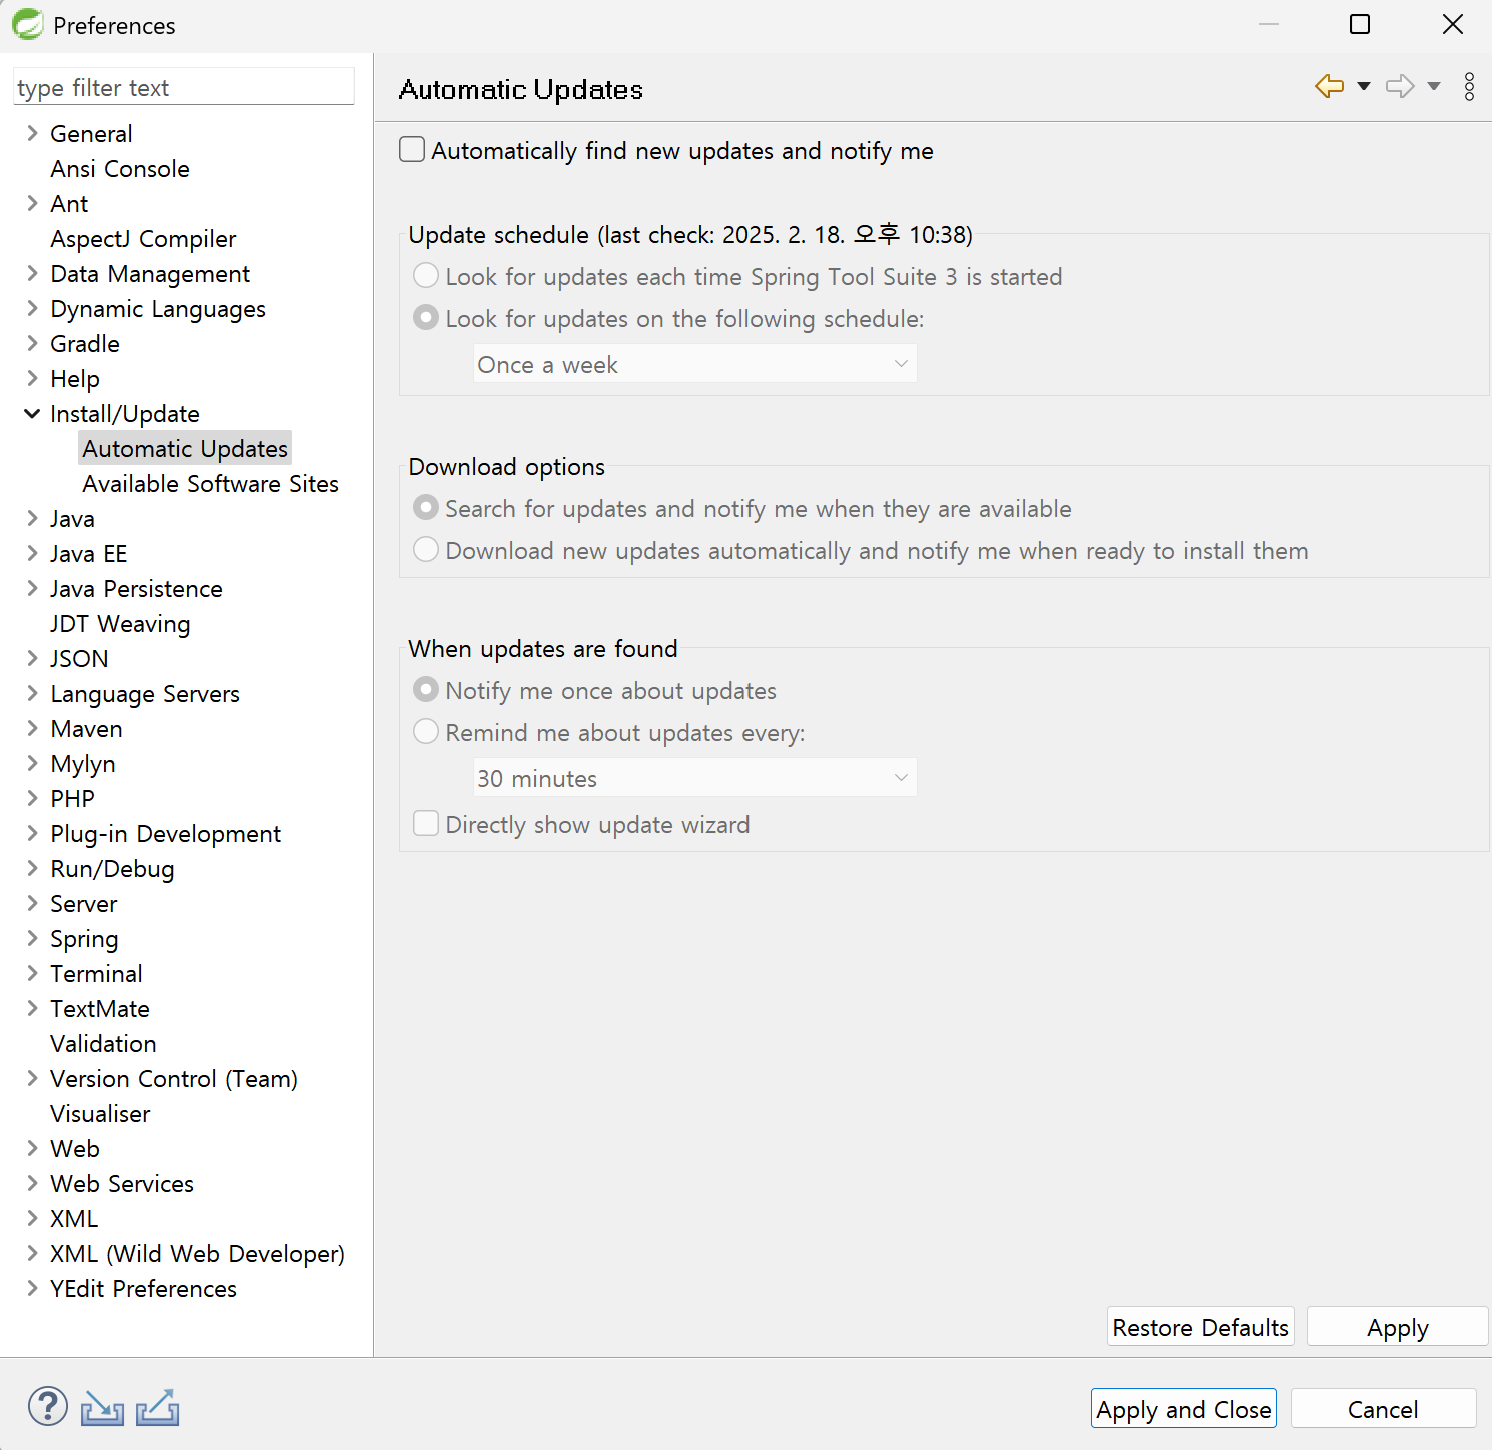Select Search for updates and notify option
This screenshot has width=1492, height=1450.
pos(426,507)
